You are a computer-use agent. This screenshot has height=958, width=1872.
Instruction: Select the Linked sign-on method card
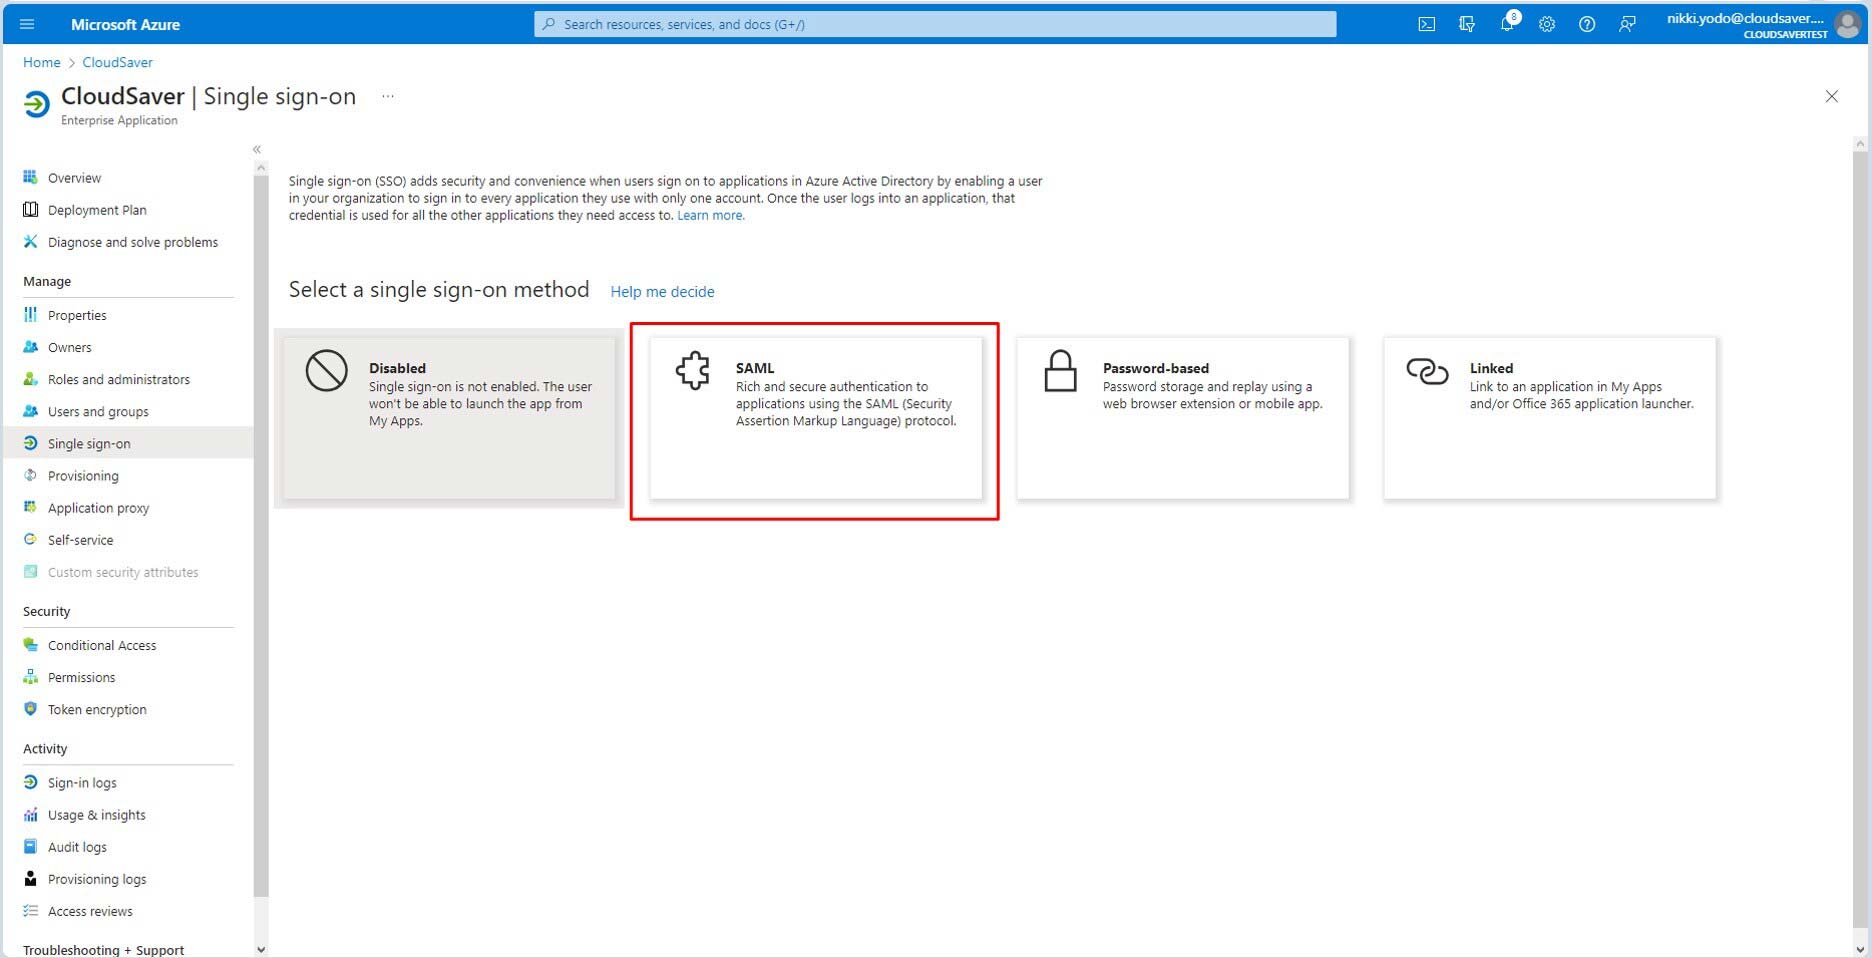tap(1549, 418)
